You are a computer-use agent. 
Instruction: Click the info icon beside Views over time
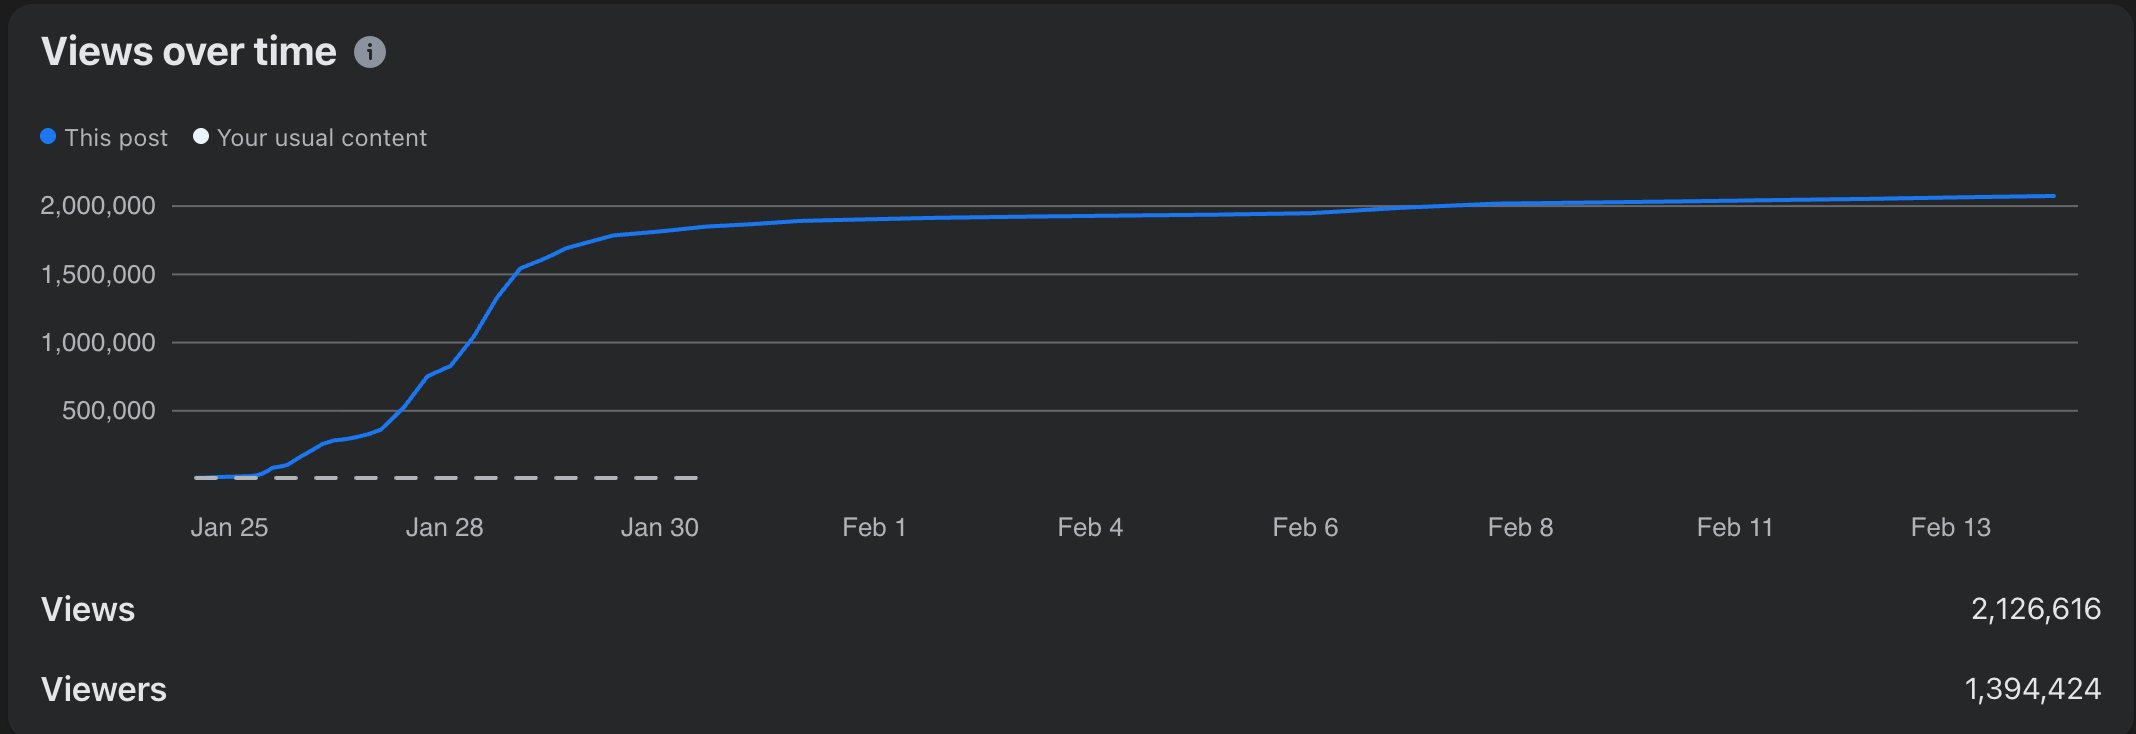[370, 52]
